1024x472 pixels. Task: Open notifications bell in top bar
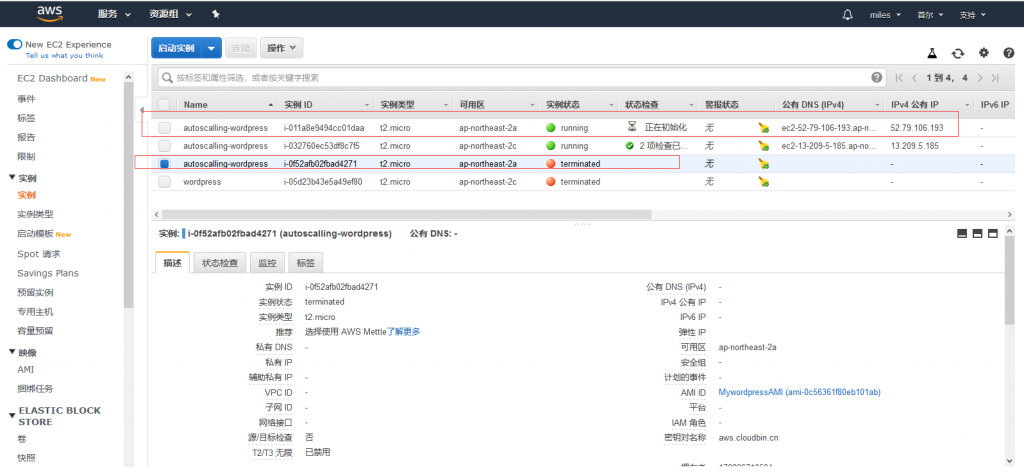848,14
